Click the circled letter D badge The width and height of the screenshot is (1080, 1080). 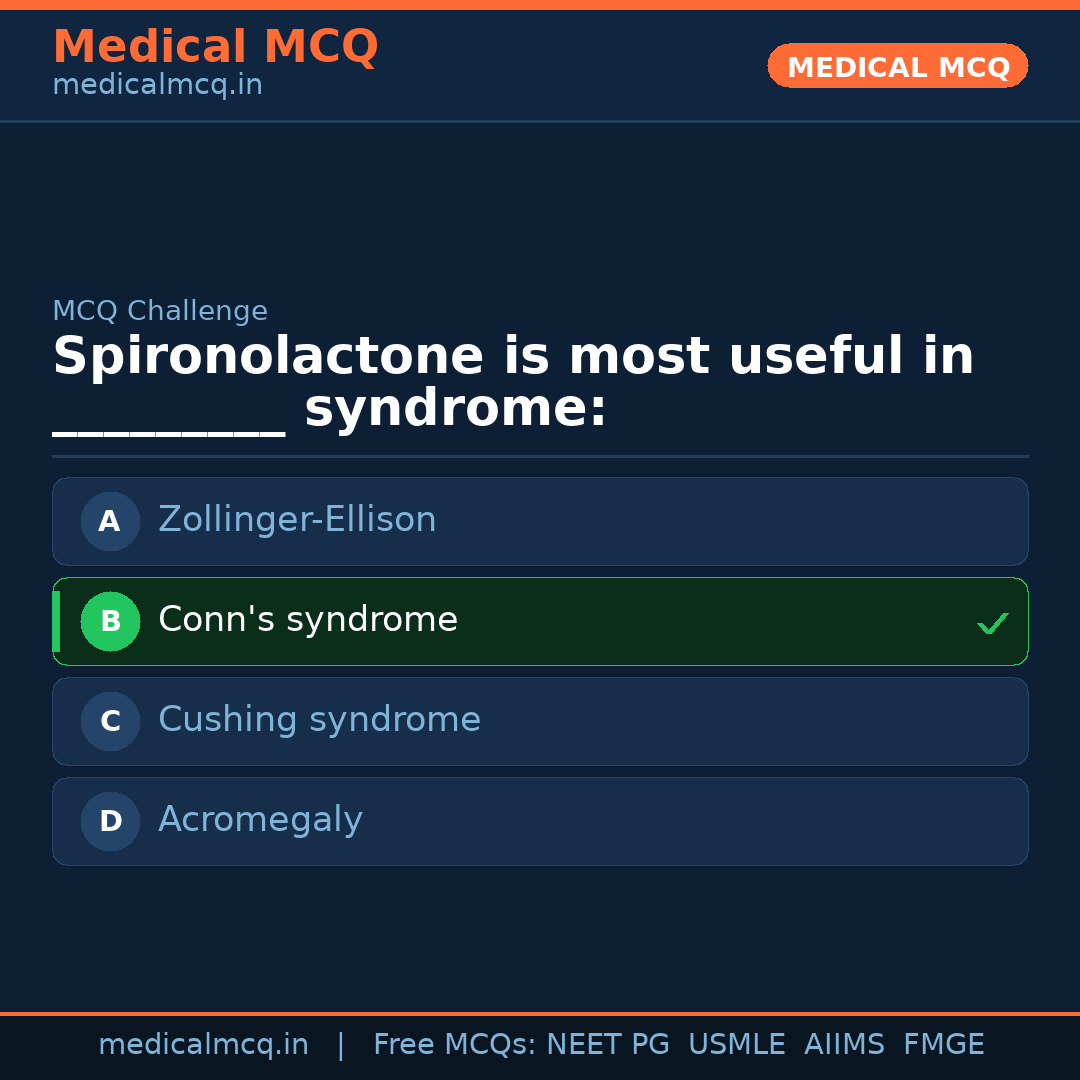[110, 821]
